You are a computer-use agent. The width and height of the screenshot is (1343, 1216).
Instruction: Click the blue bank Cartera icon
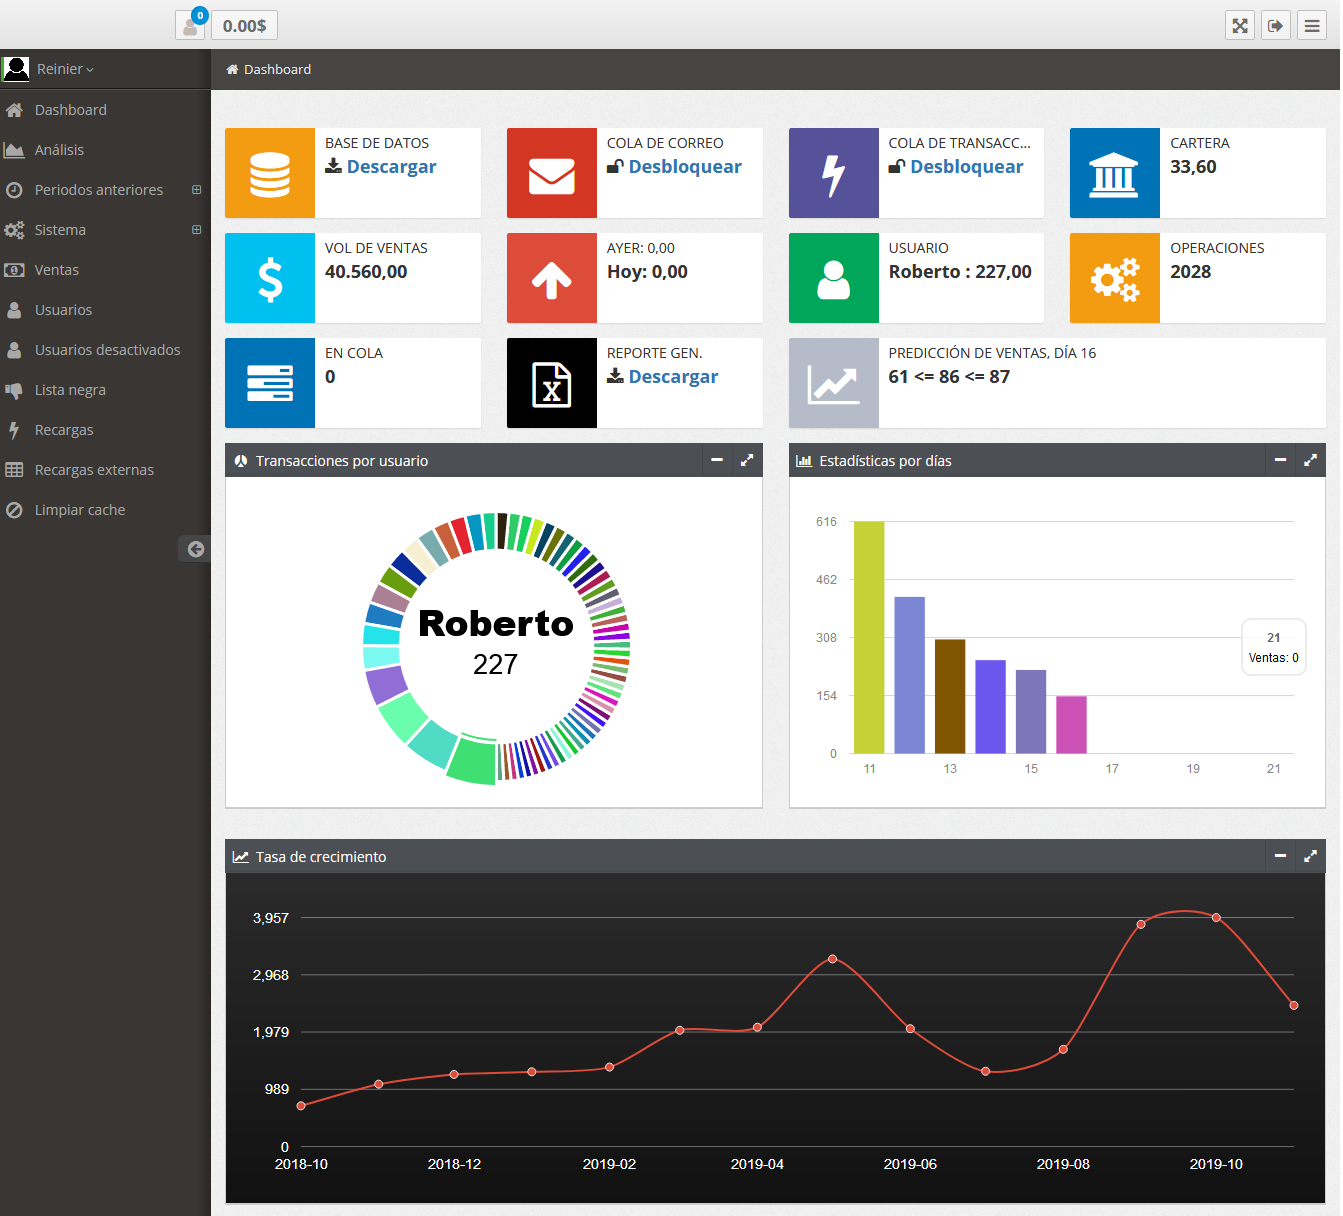click(1114, 173)
